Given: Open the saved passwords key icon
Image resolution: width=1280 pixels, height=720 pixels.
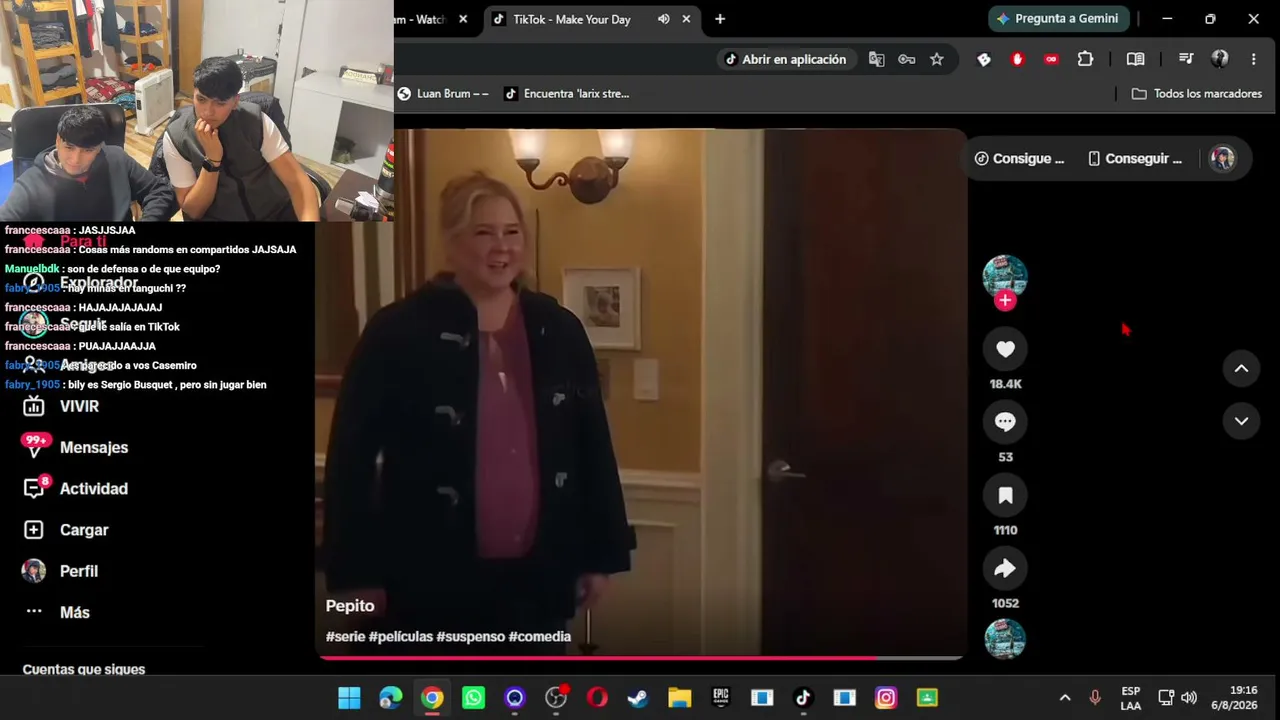Looking at the screenshot, I should point(907,59).
